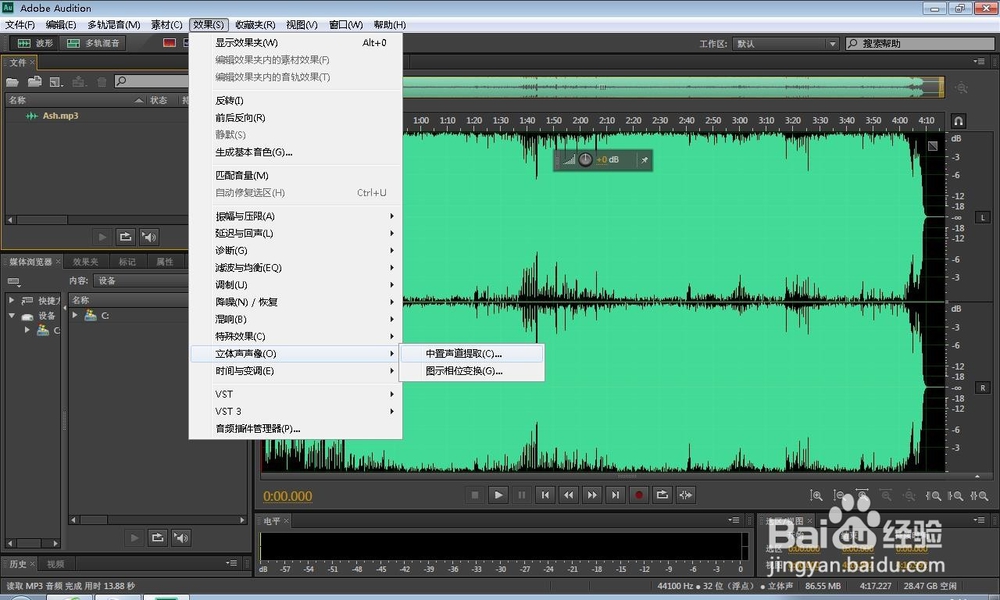Click the fast forward transport button
Image resolution: width=1000 pixels, height=600 pixels.
592,495
